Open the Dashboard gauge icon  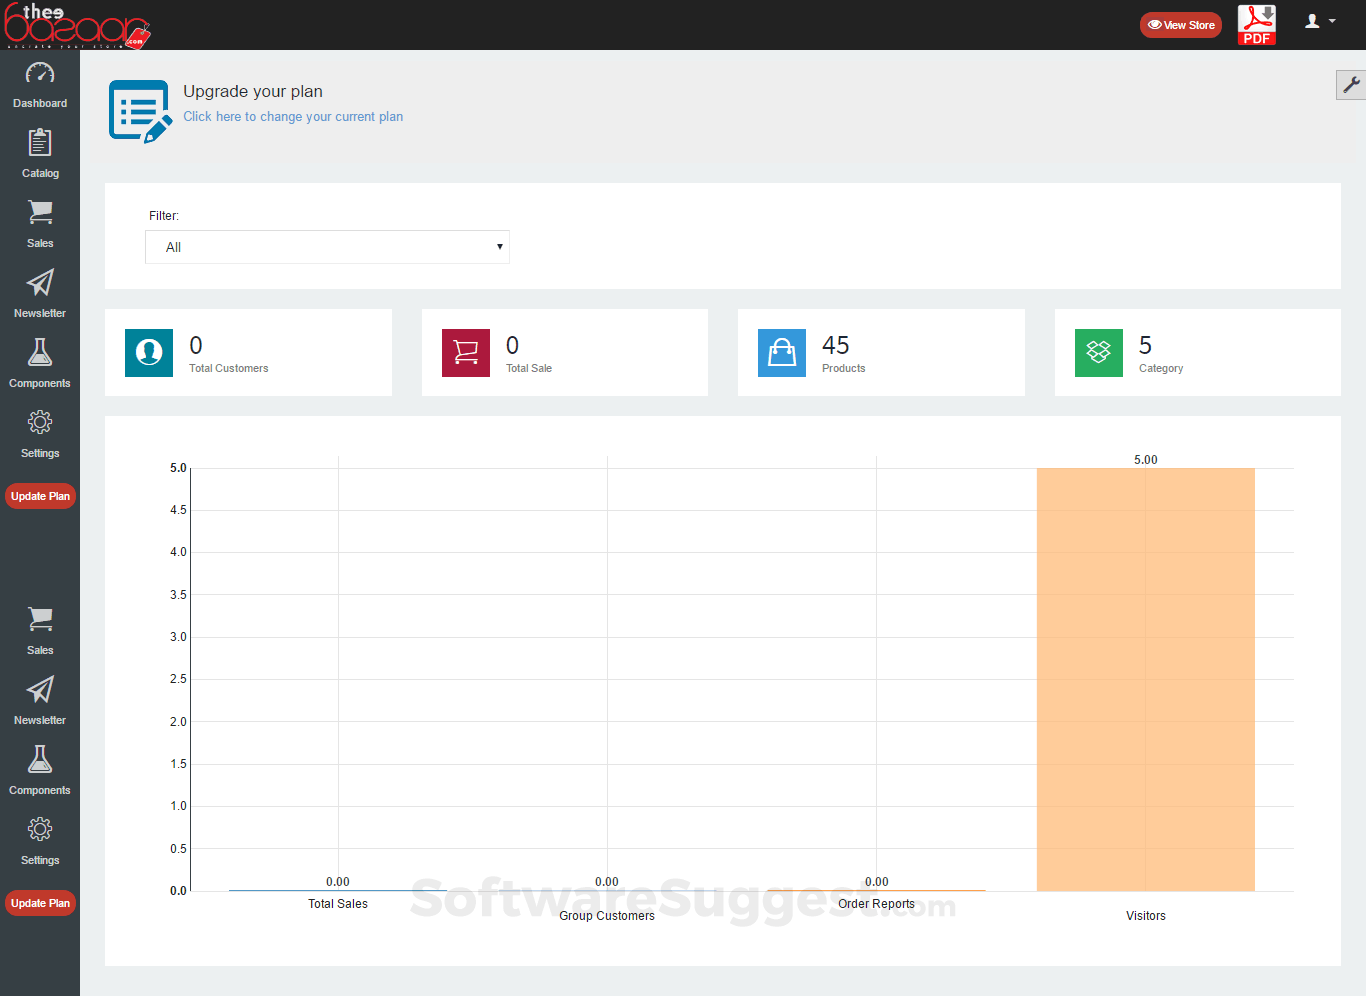[x=40, y=73]
